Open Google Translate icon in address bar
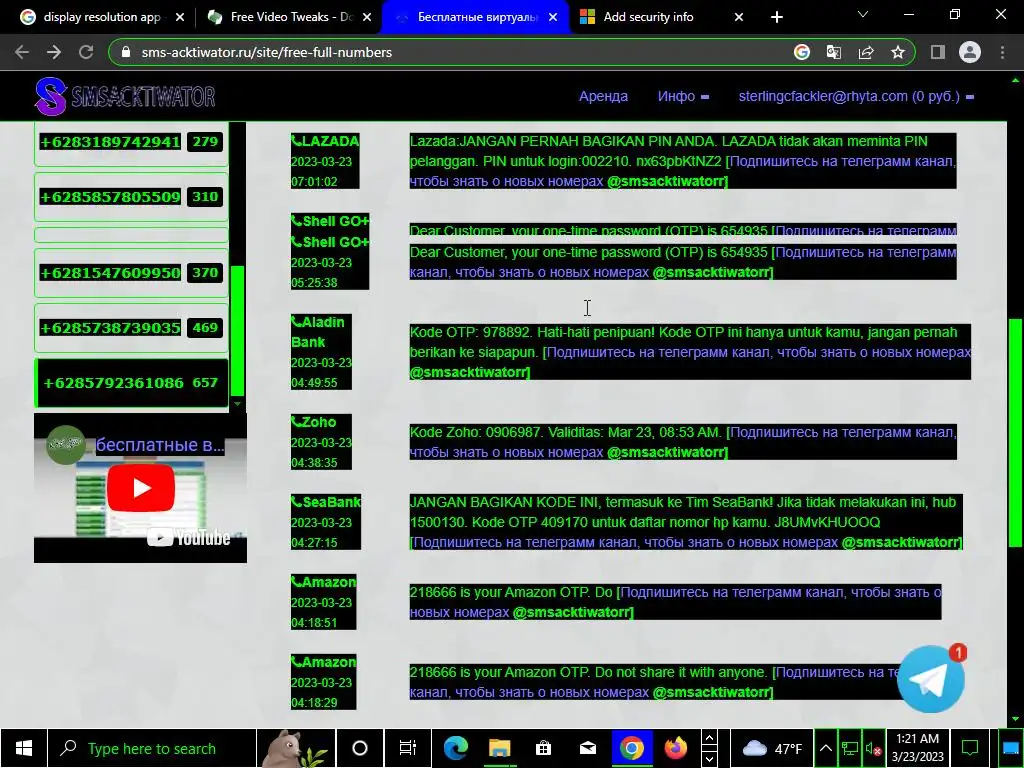The width and height of the screenshot is (1024, 768). pos(834,52)
